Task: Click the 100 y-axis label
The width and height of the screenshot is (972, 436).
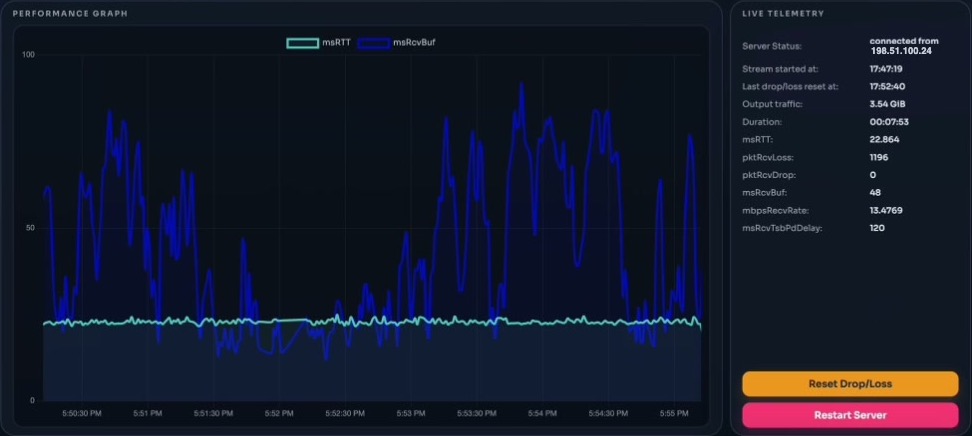Action: pos(29,55)
